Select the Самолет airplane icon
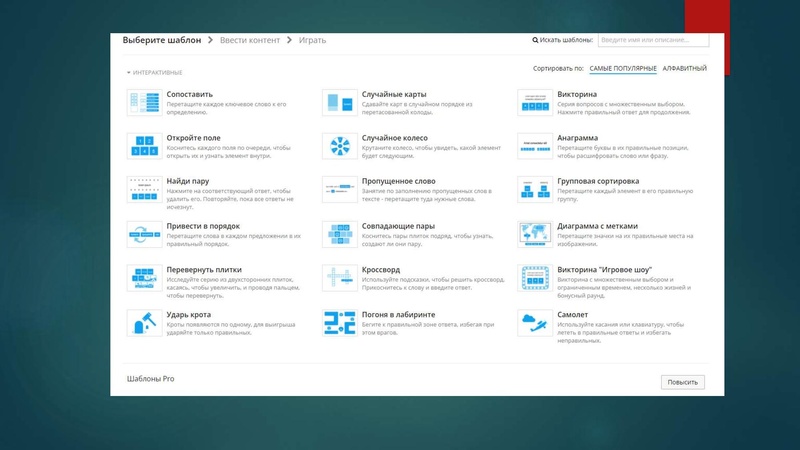Viewport: 800px width, 450px height. 533,321
